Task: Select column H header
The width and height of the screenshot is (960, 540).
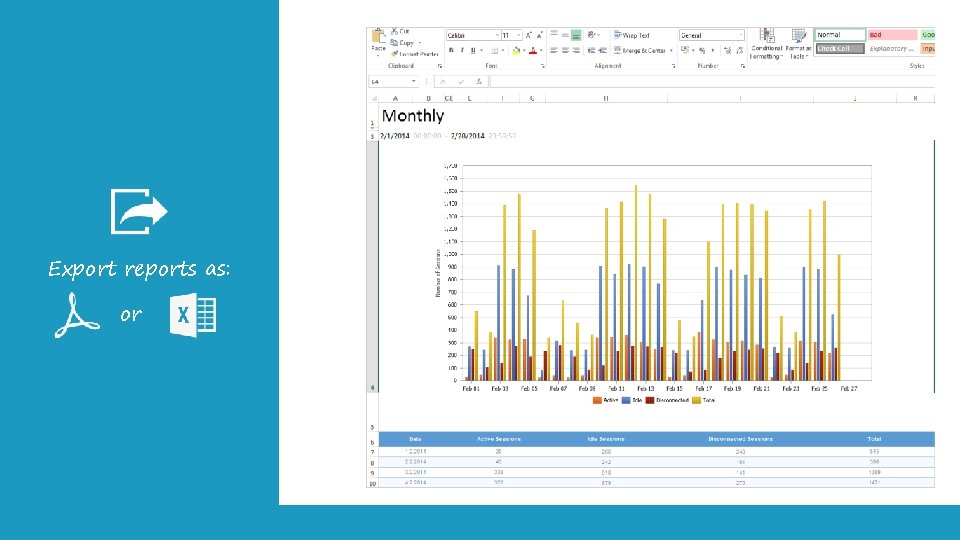Action: pos(606,98)
